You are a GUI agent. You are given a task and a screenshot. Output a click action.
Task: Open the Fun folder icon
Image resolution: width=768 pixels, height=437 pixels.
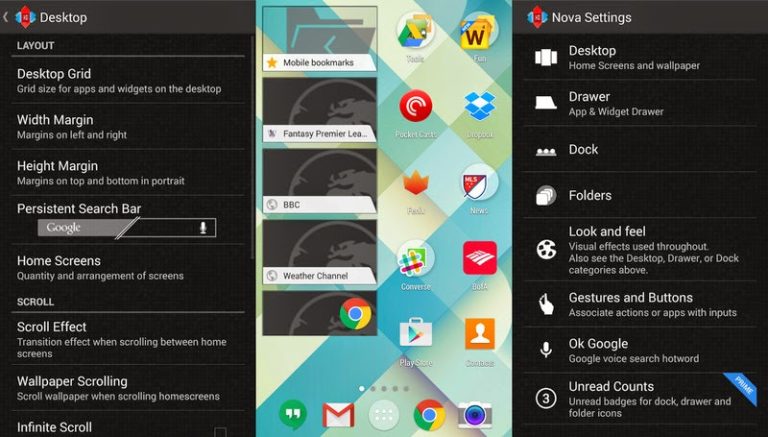pyautogui.click(x=479, y=31)
